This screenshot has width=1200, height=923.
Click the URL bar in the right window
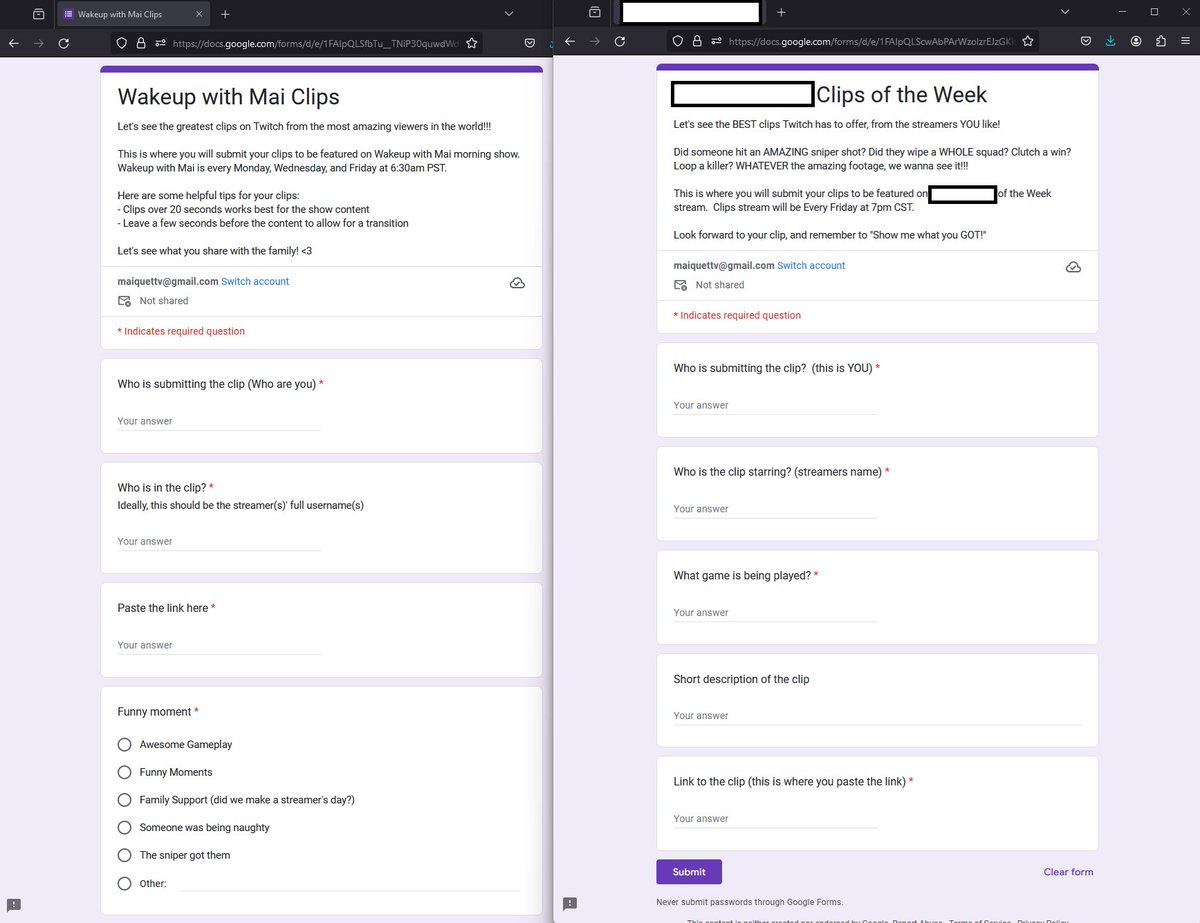(x=854, y=41)
